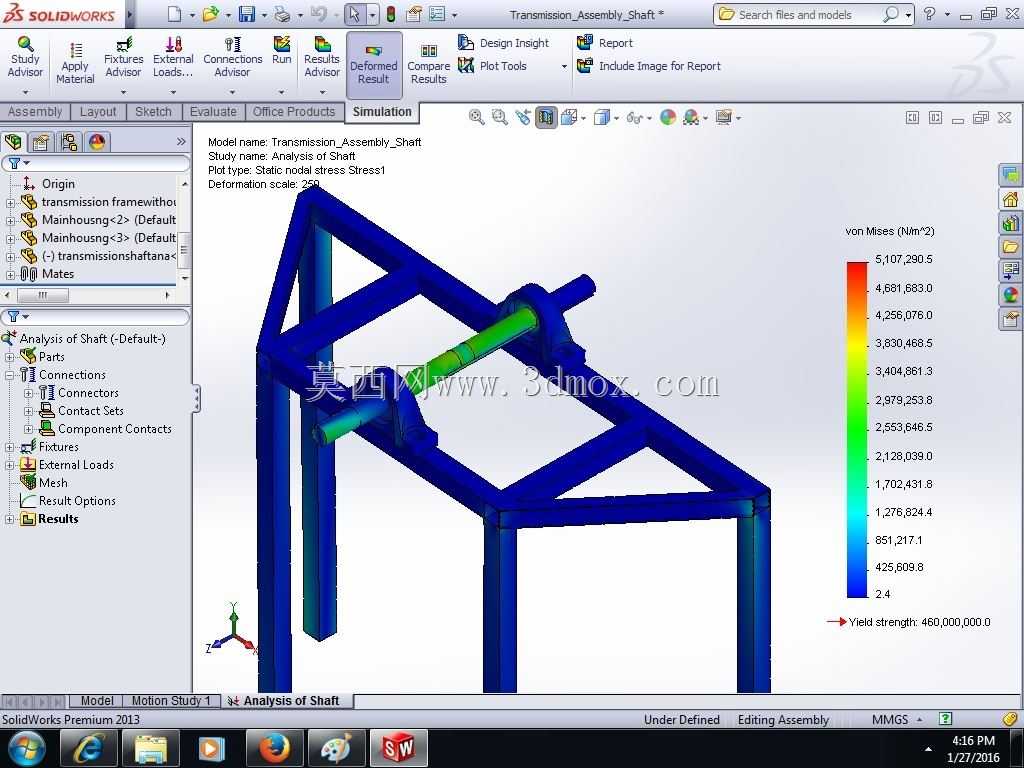Open the Edit Appearance color ball
This screenshot has width=1024, height=768.
click(x=667, y=118)
